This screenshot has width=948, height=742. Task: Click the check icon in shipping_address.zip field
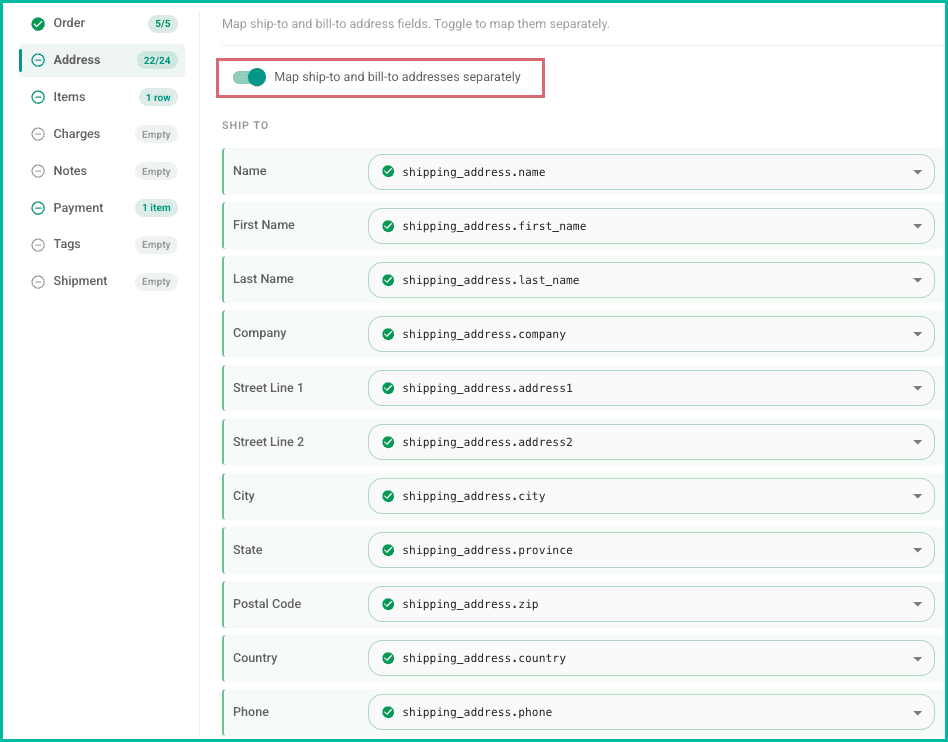[388, 604]
